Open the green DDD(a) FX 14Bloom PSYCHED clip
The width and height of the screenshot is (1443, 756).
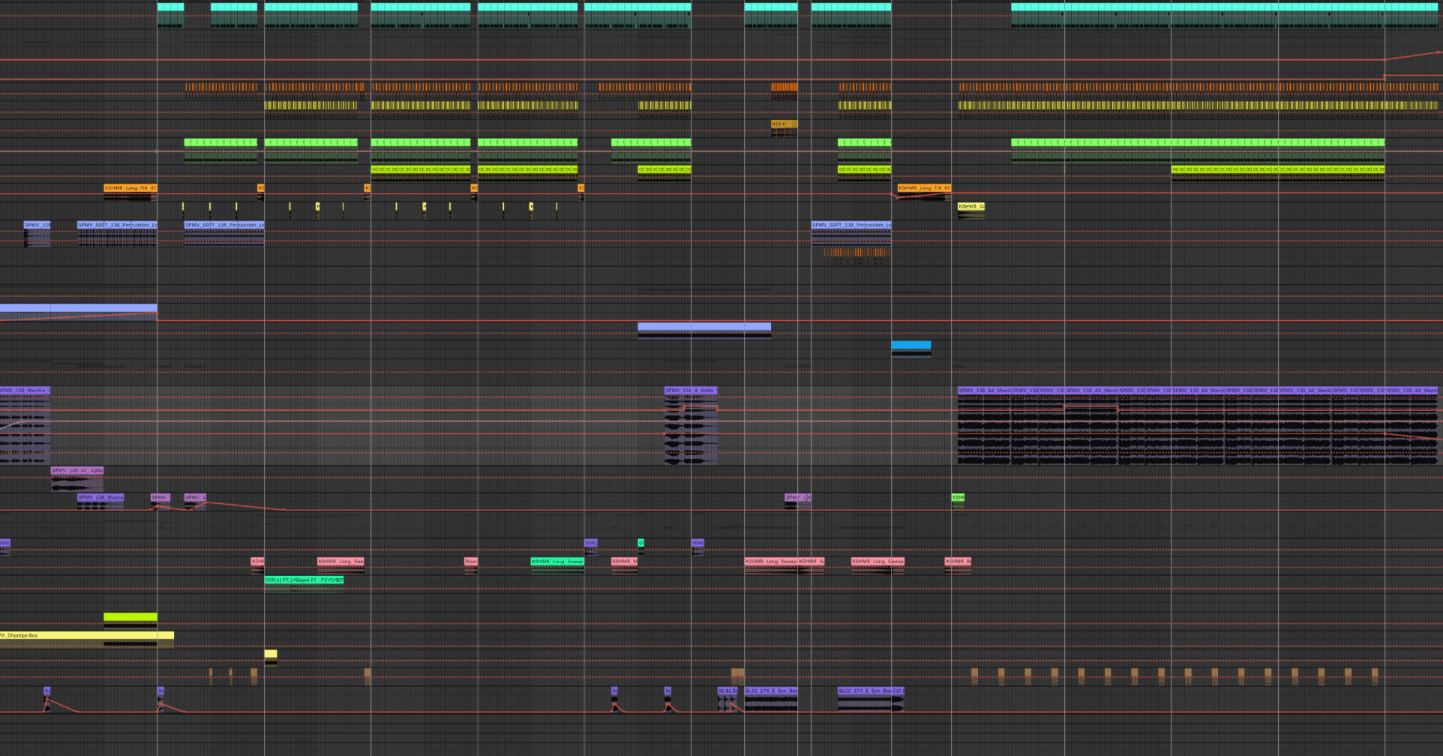pos(303,578)
